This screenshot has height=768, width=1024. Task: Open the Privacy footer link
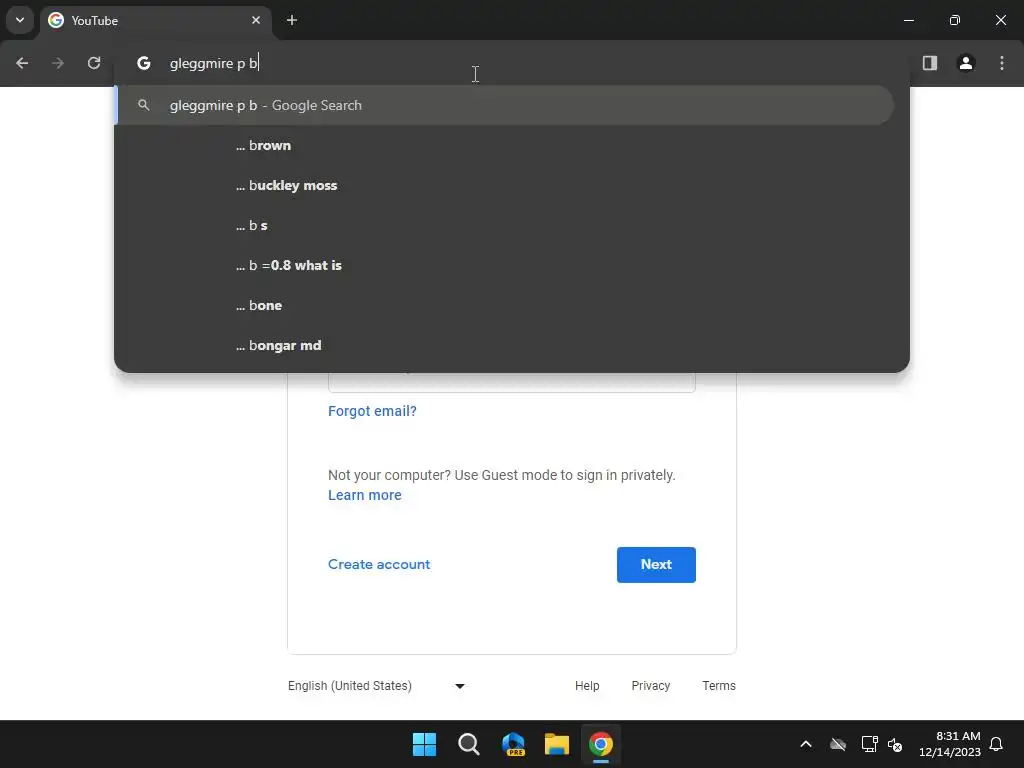pos(650,686)
